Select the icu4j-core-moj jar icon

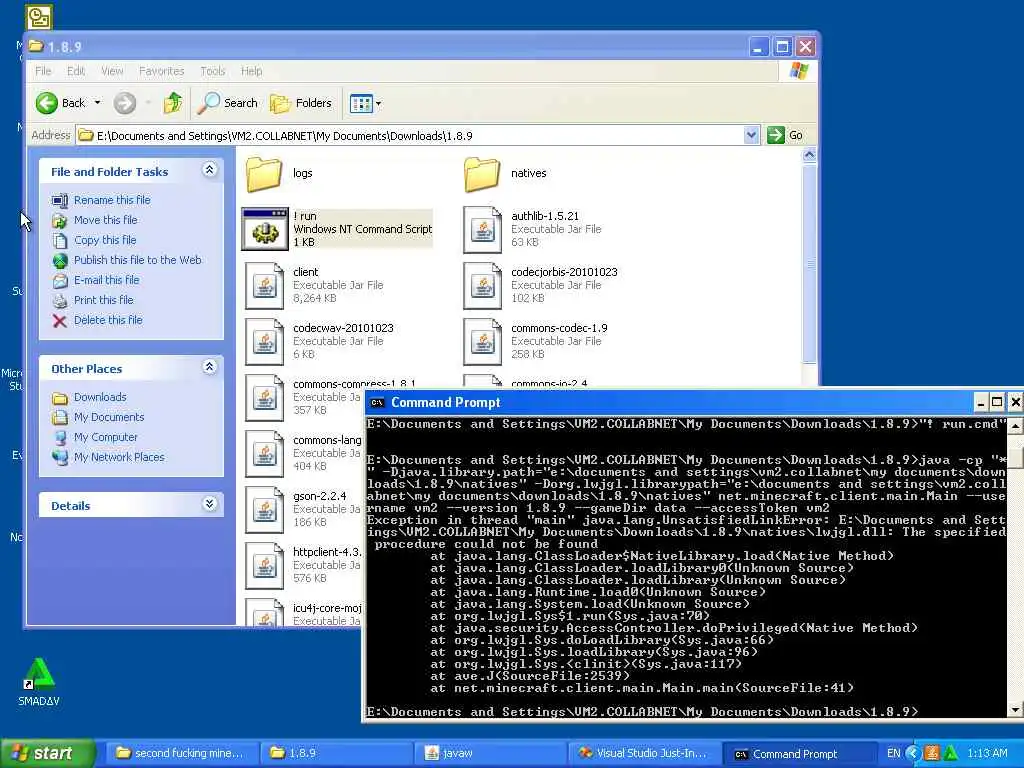pyautogui.click(x=264, y=613)
